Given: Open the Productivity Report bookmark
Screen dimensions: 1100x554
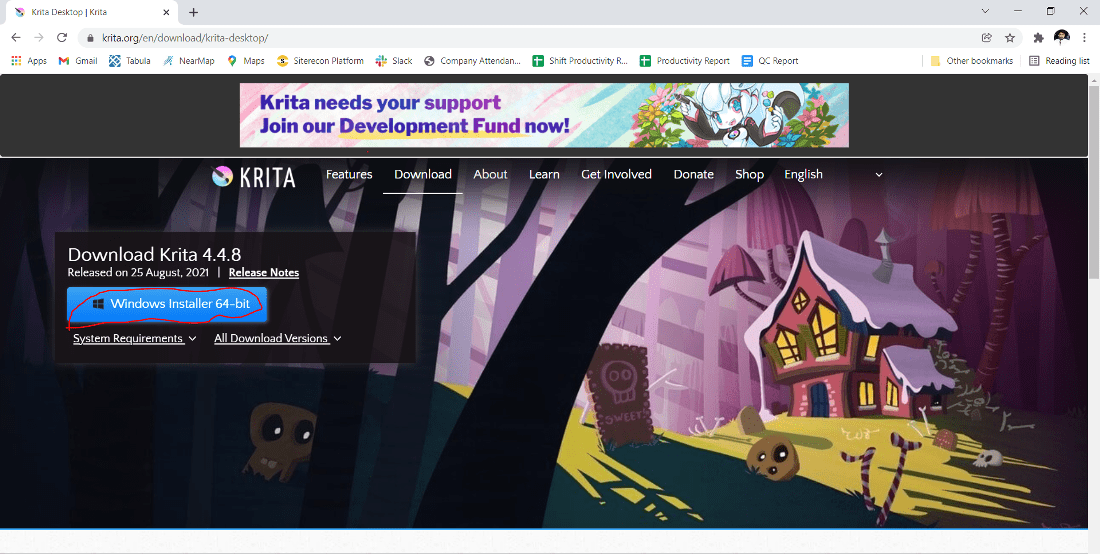Looking at the screenshot, I should coord(685,61).
